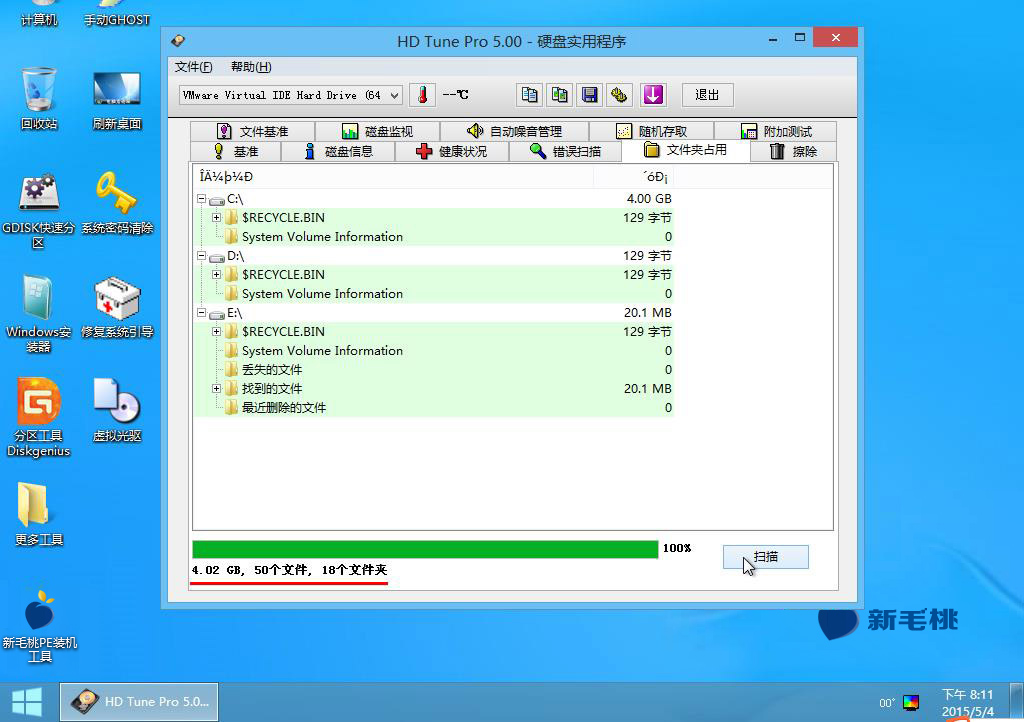Select the C:\ drive row

[434, 198]
